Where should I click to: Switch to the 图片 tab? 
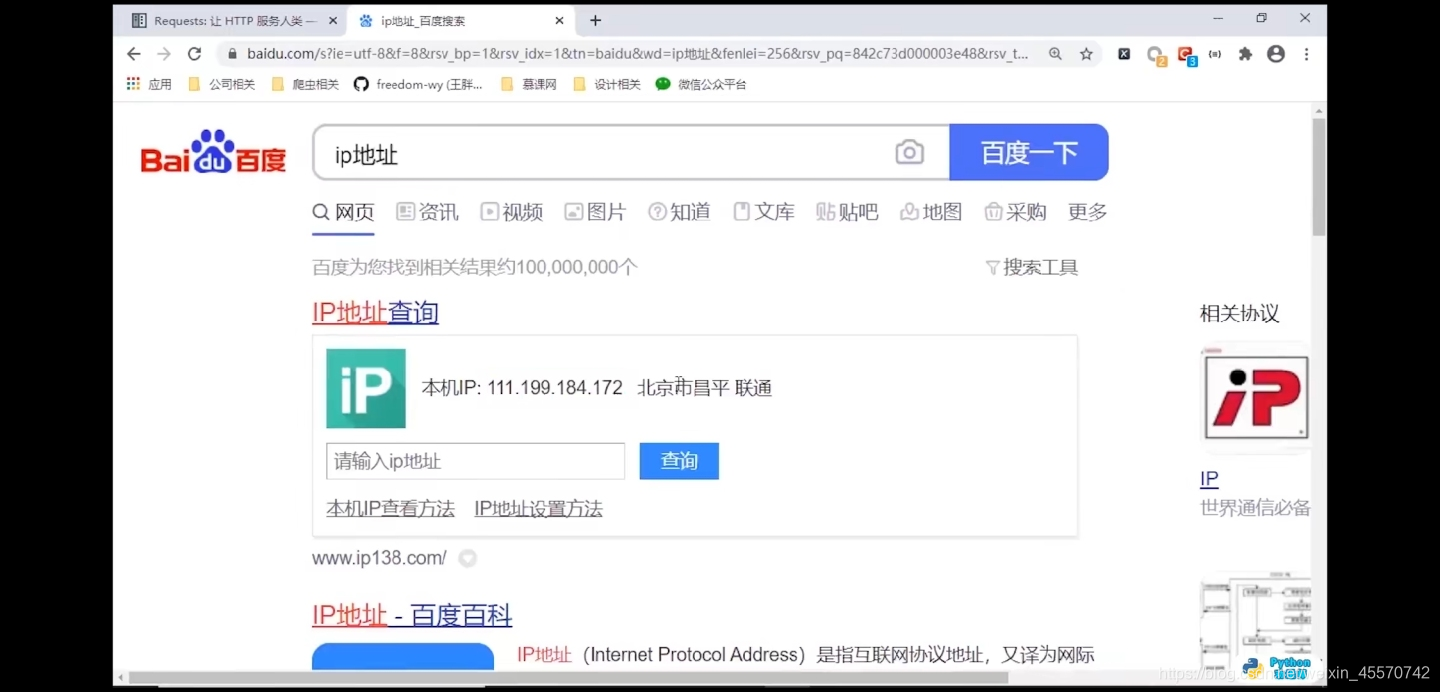595,212
